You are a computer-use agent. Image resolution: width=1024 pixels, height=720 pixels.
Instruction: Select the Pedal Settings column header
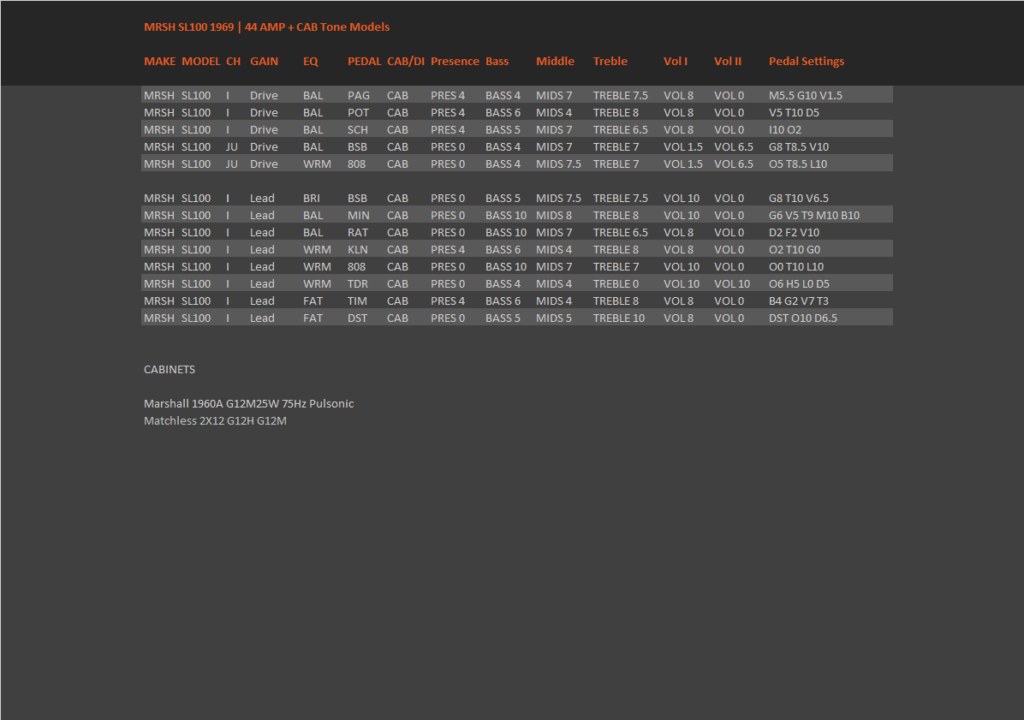[x=806, y=61]
